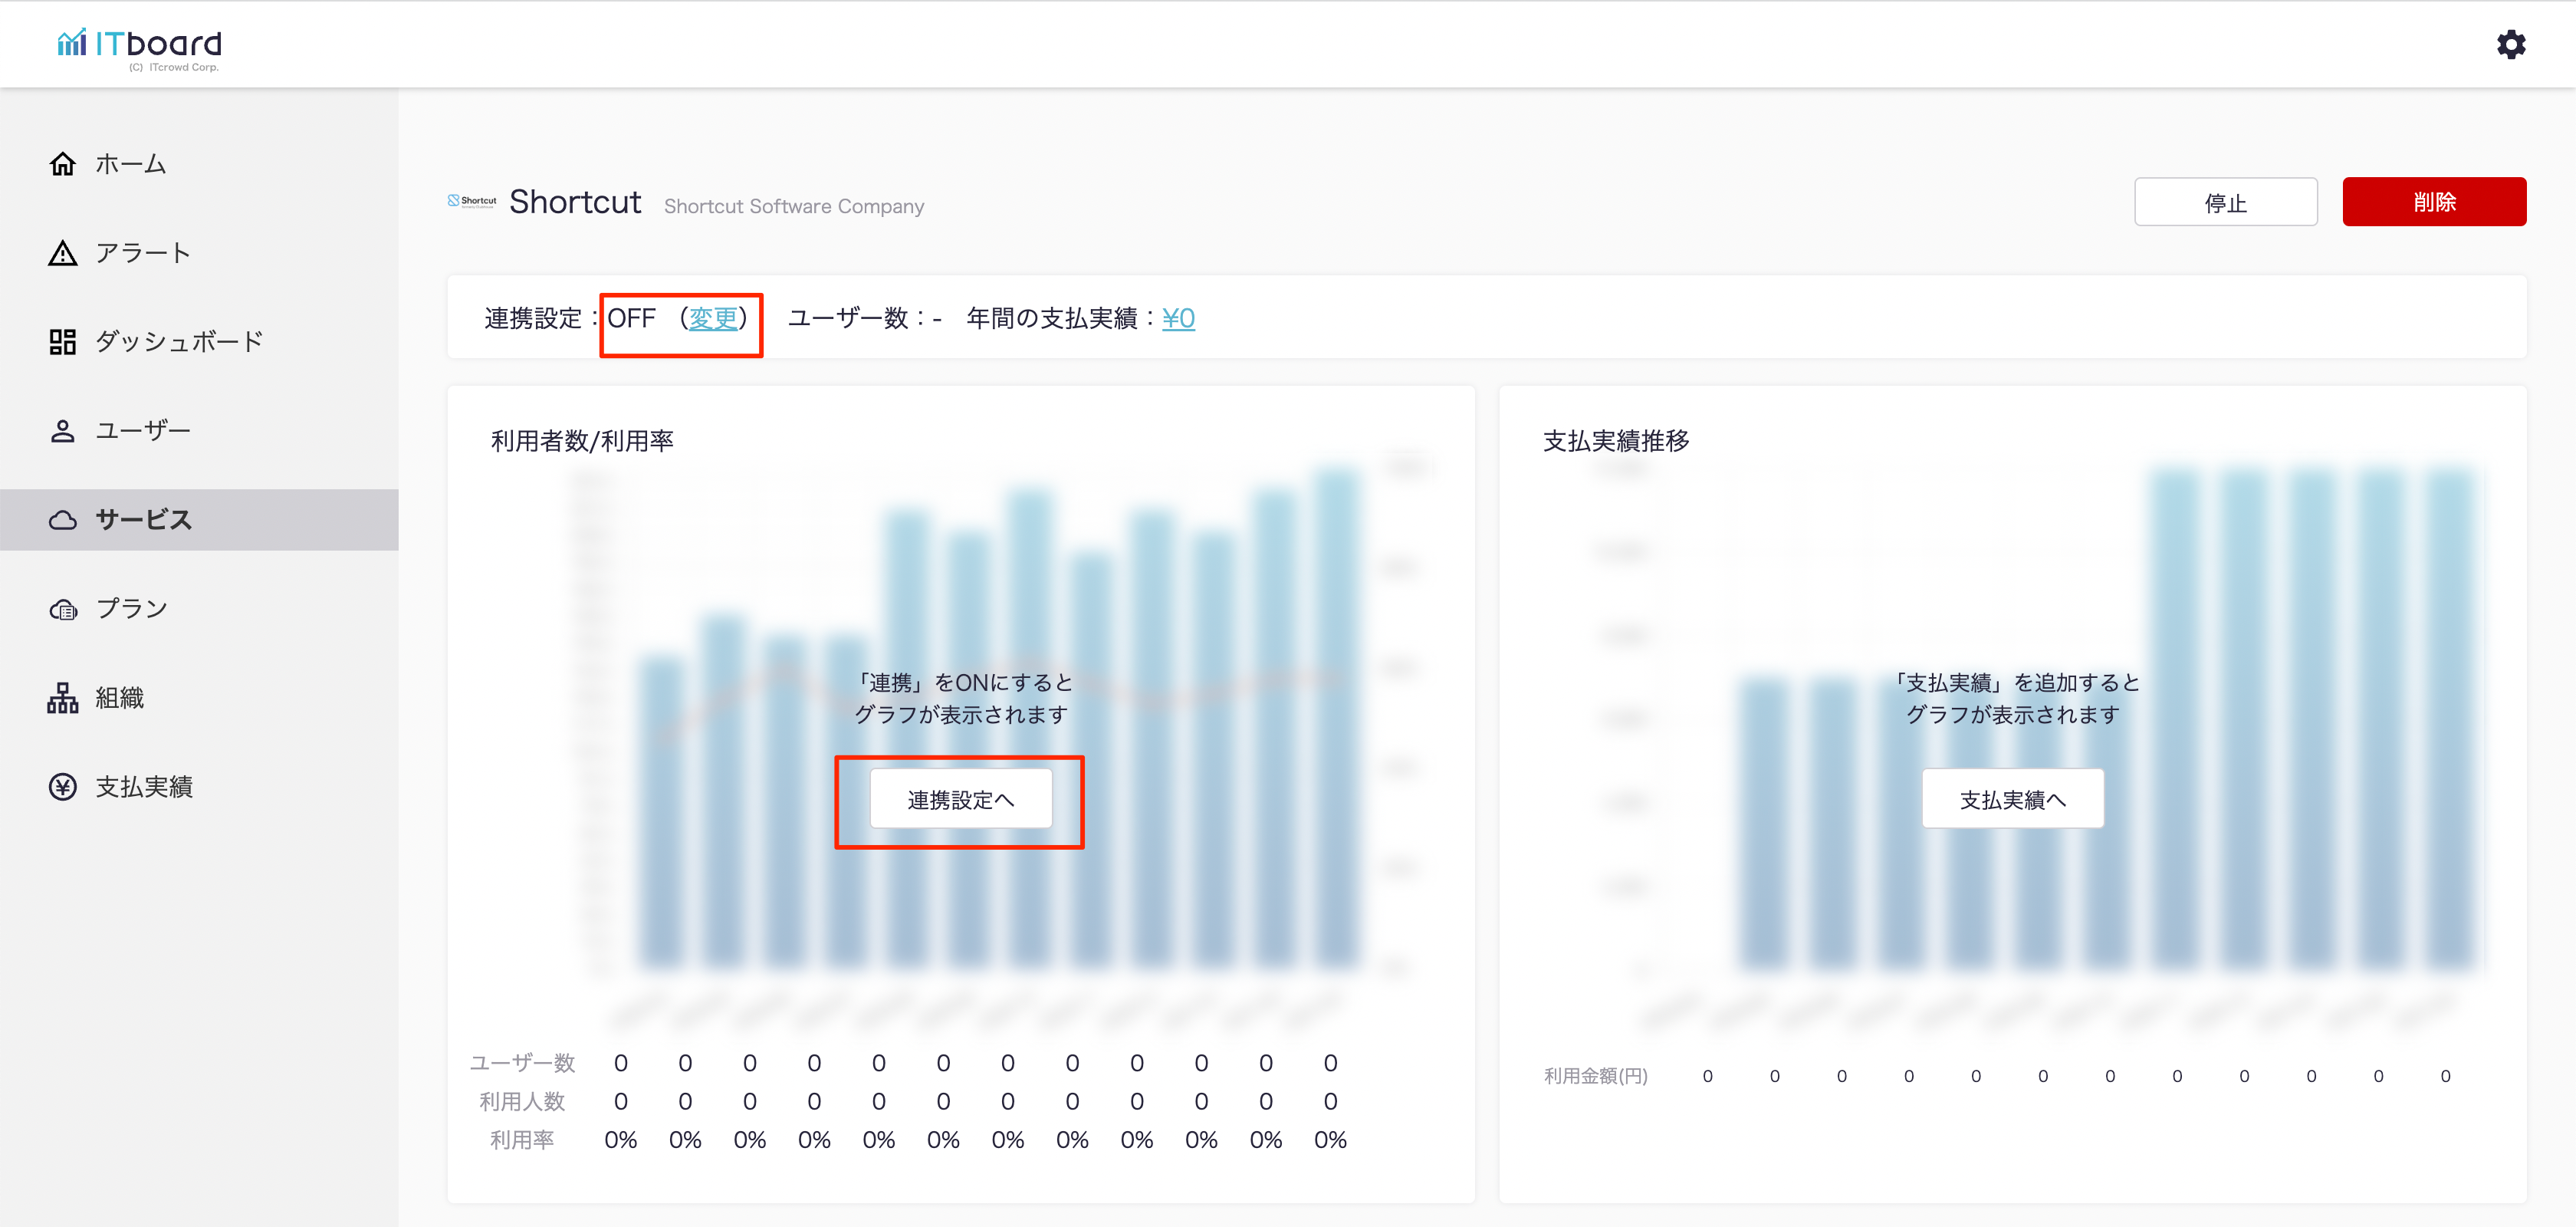
Task: Click the Shortcut service logo thumbnail
Action: click(x=472, y=201)
